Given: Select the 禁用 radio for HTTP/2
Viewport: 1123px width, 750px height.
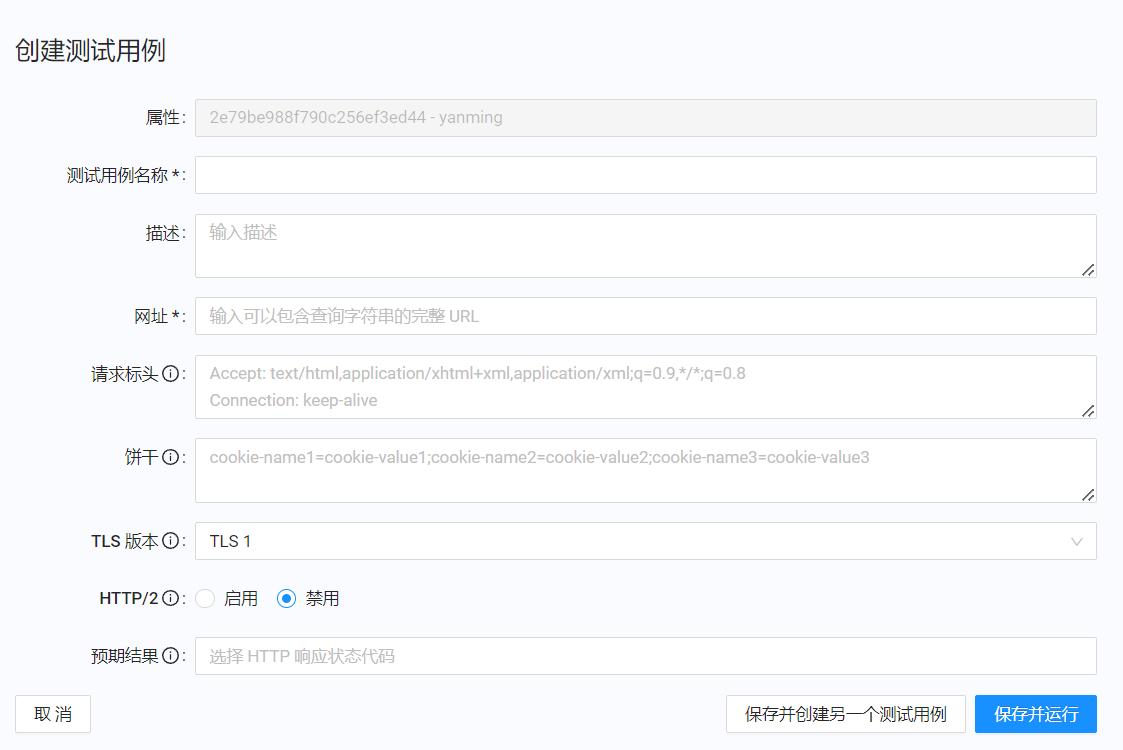Looking at the screenshot, I should 287,598.
